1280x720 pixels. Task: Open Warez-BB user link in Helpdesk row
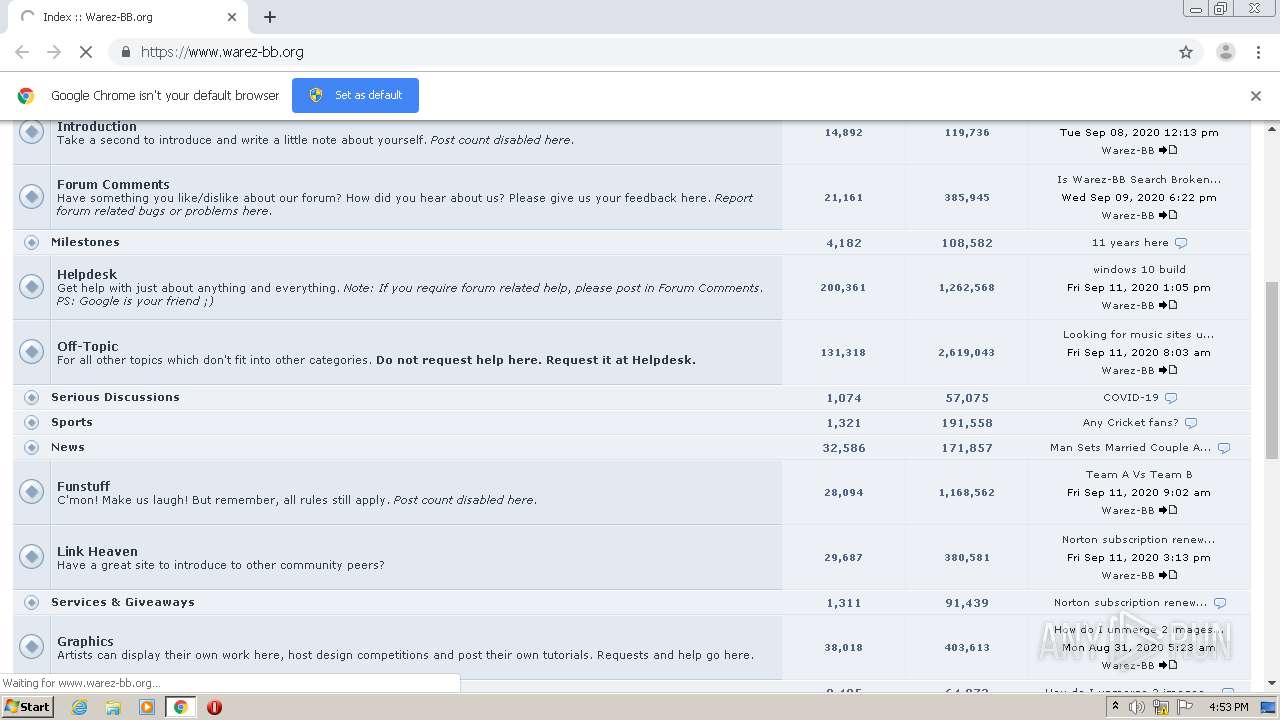tap(1128, 305)
